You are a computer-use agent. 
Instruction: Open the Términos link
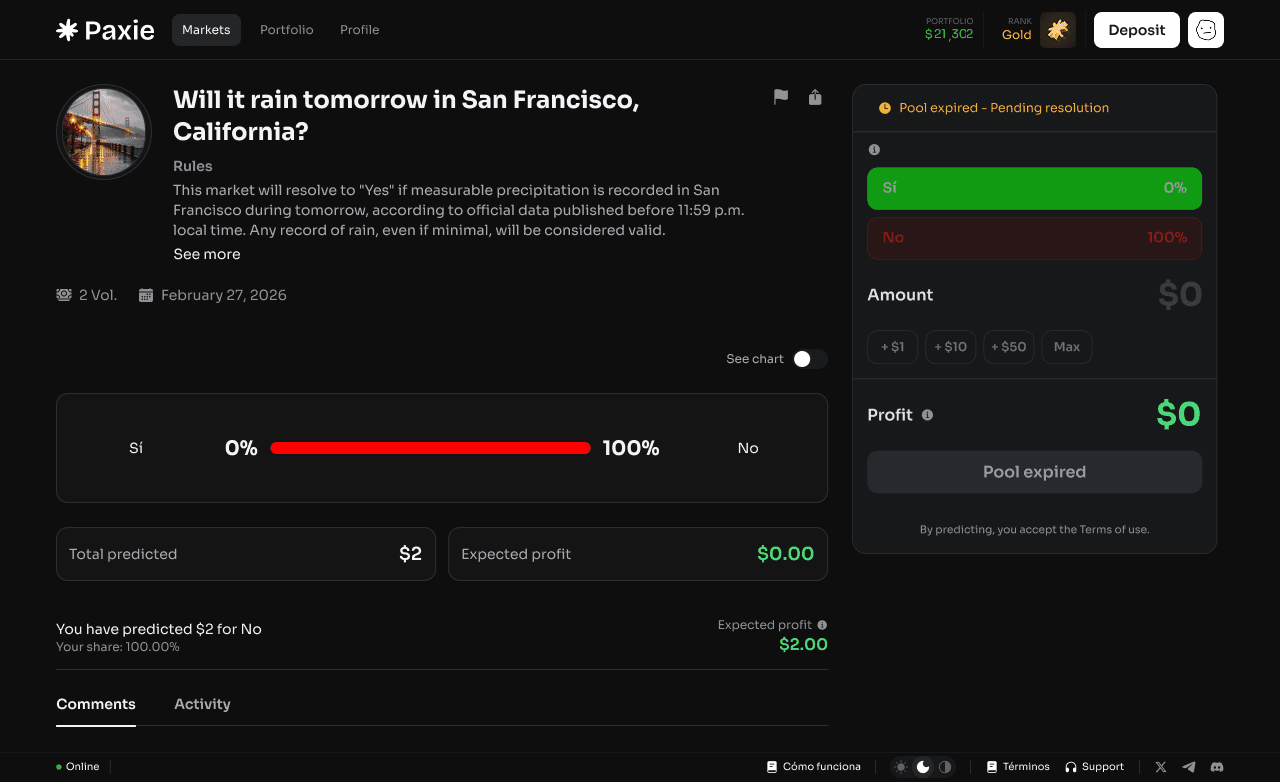tap(1018, 767)
